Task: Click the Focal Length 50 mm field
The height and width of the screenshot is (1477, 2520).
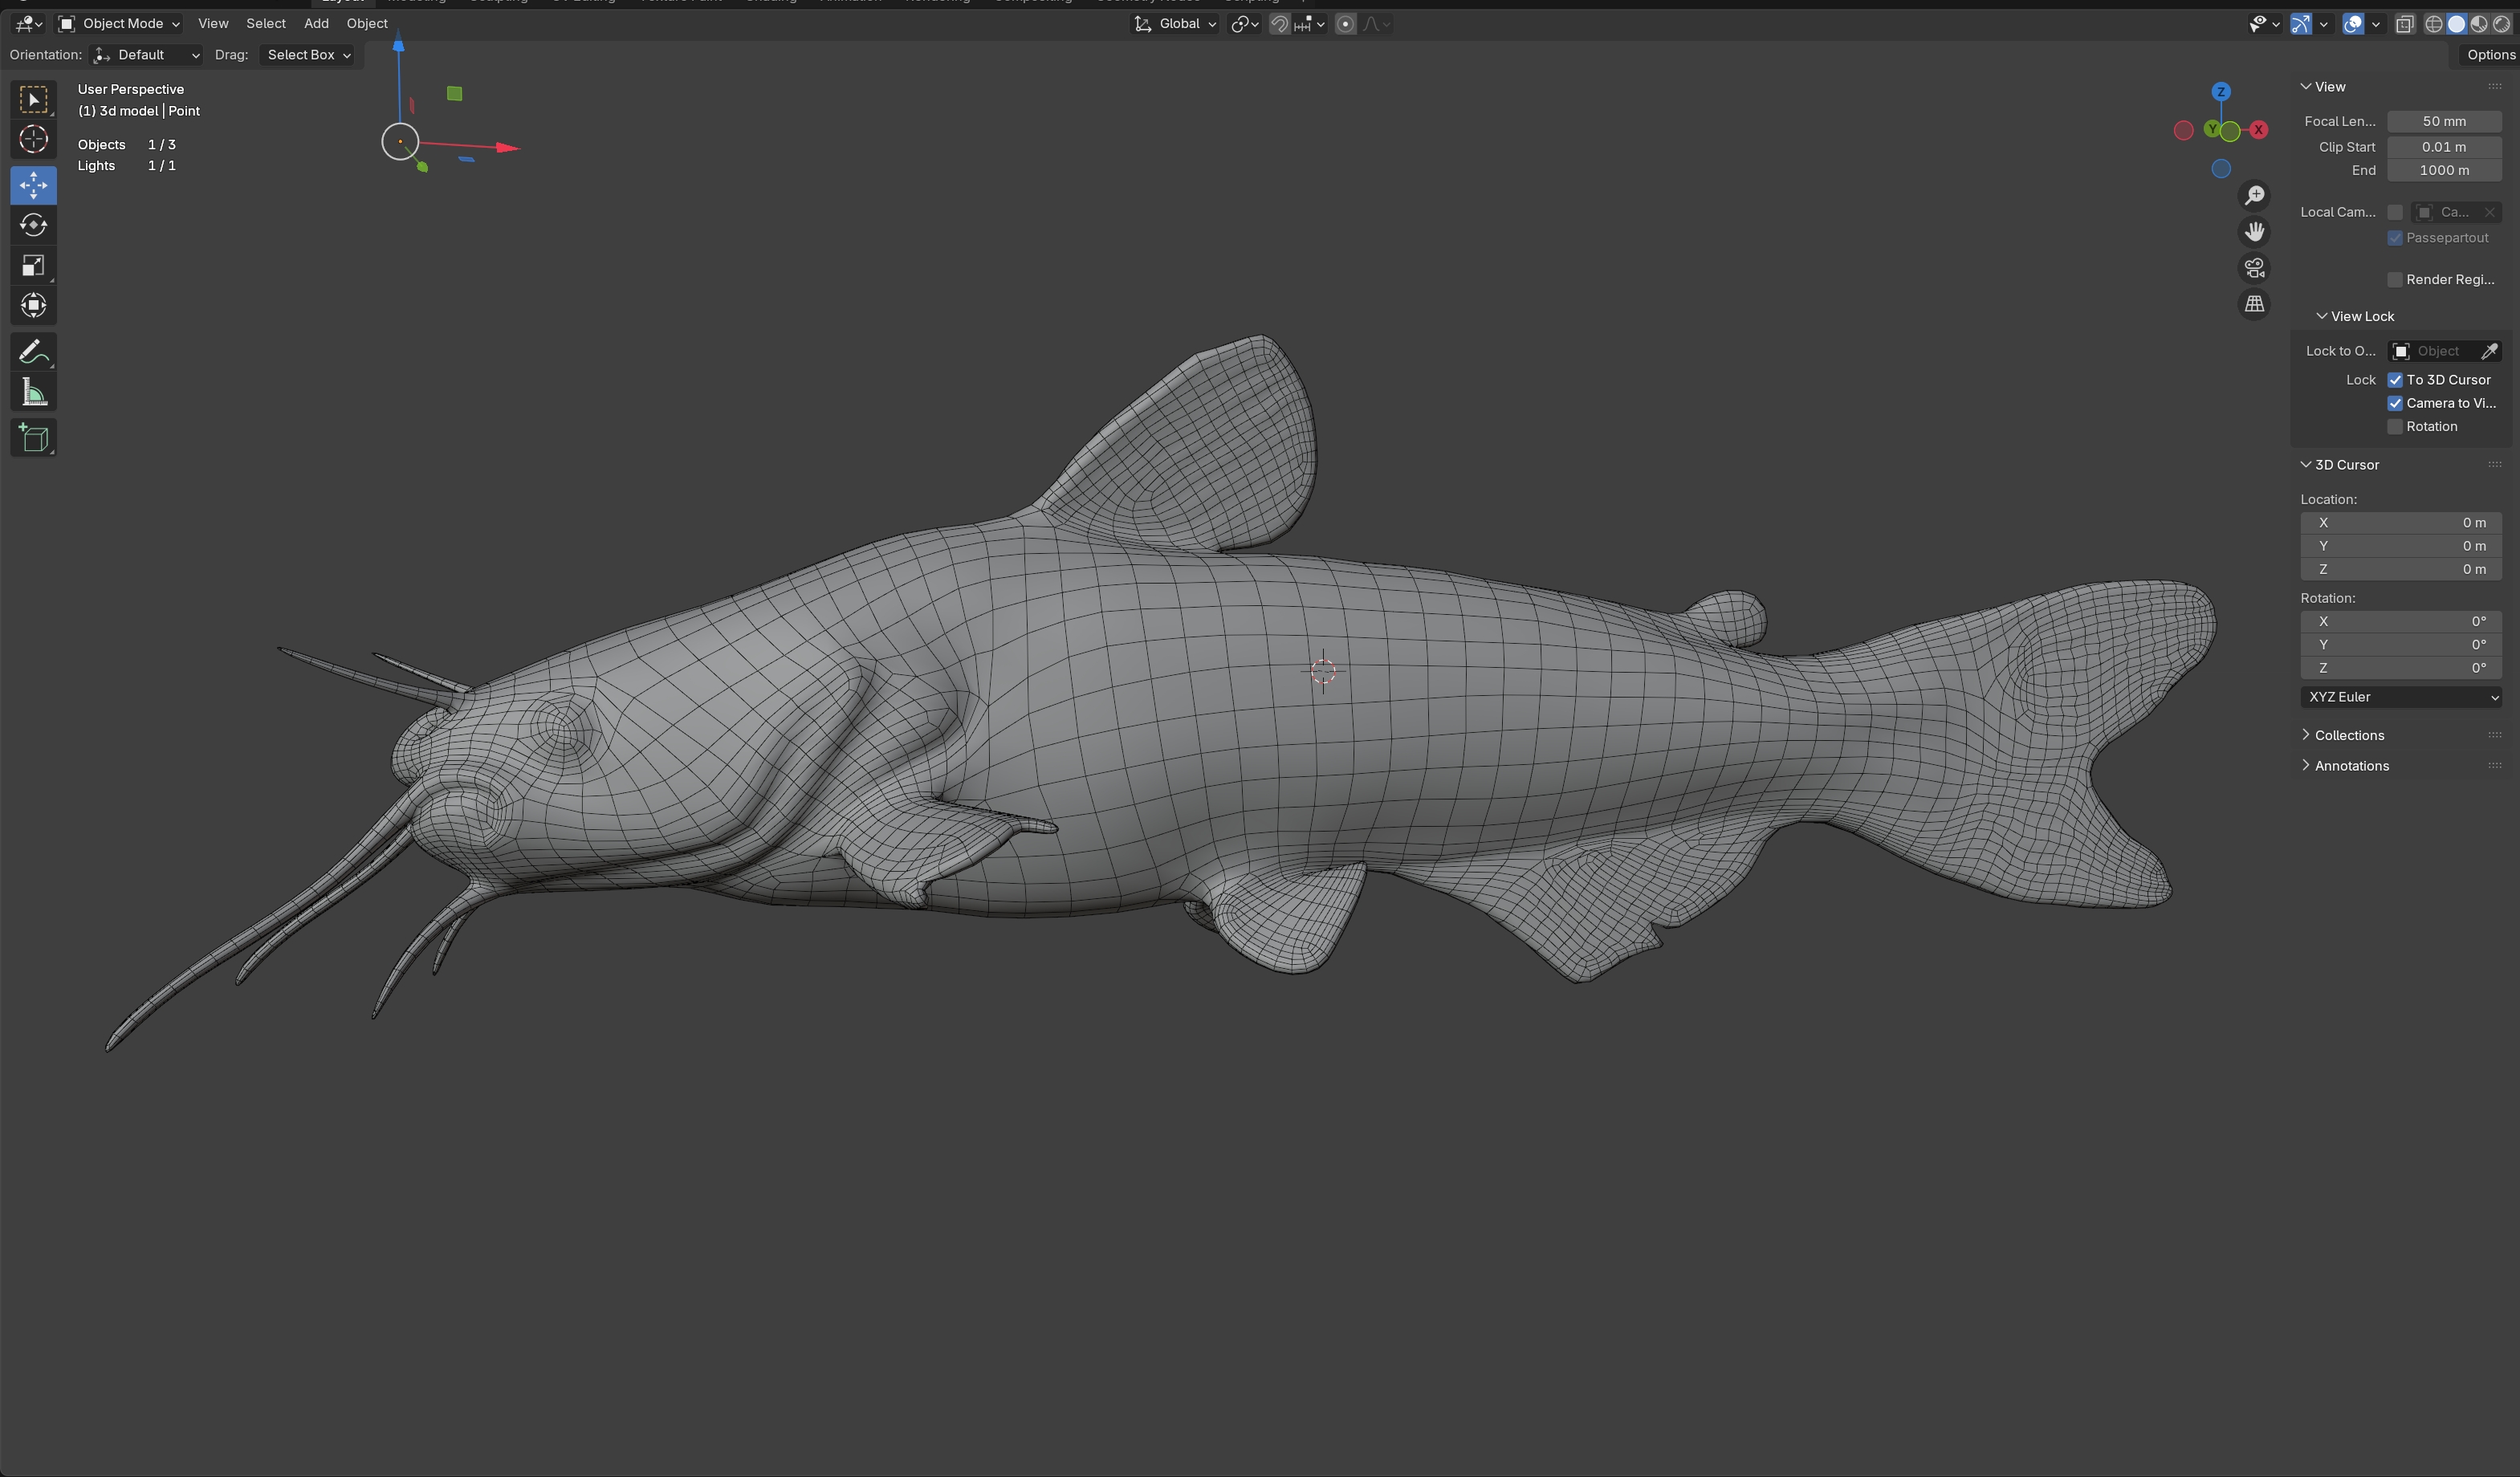Action: 2443,121
